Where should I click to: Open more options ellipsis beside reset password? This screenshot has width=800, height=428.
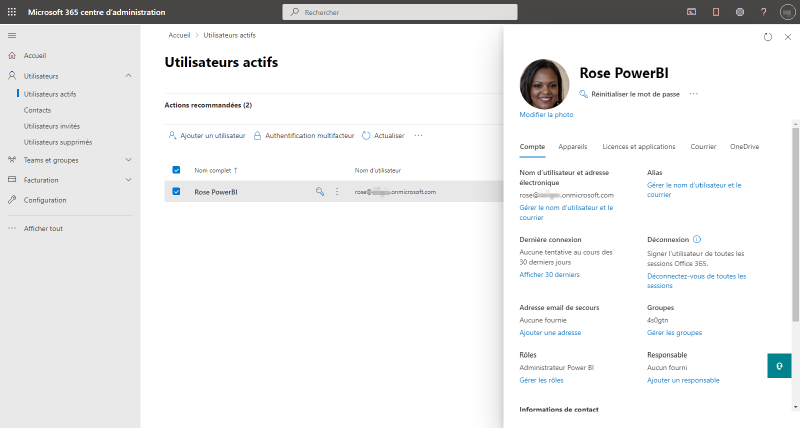[x=693, y=94]
